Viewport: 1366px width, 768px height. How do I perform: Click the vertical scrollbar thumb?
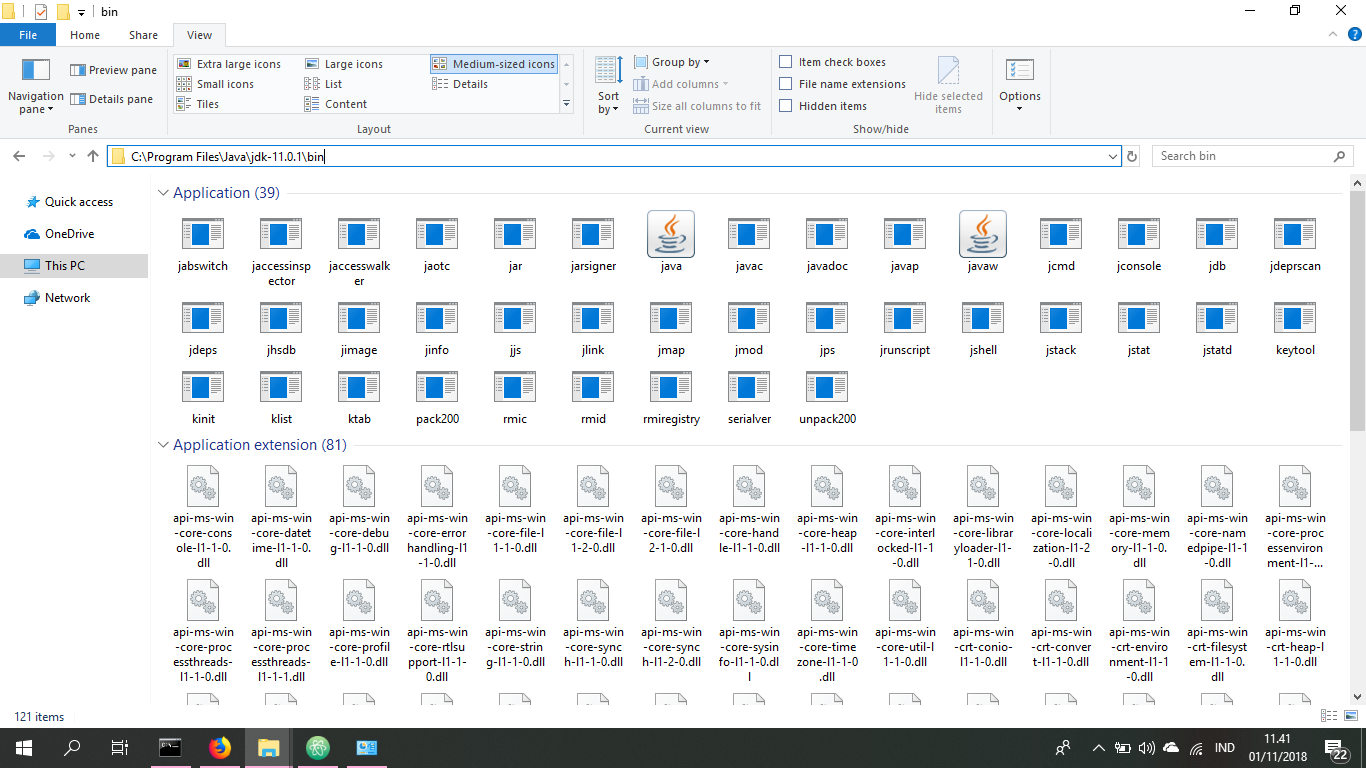click(x=1357, y=310)
